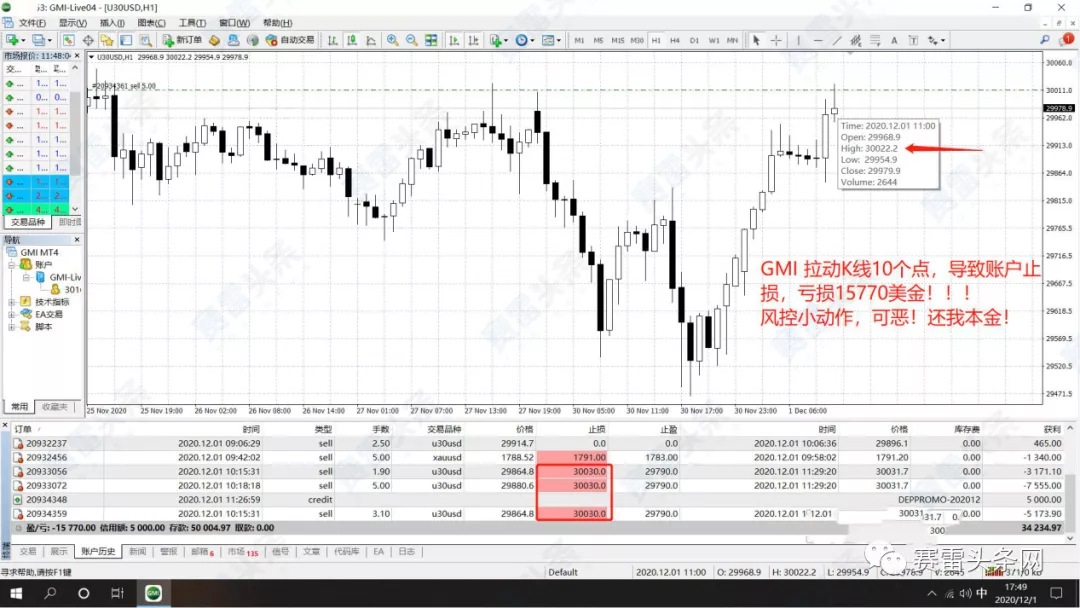Screen dimensions: 1080x608
Task: Toggle the Market Watch window icon
Action: [x=68, y=41]
